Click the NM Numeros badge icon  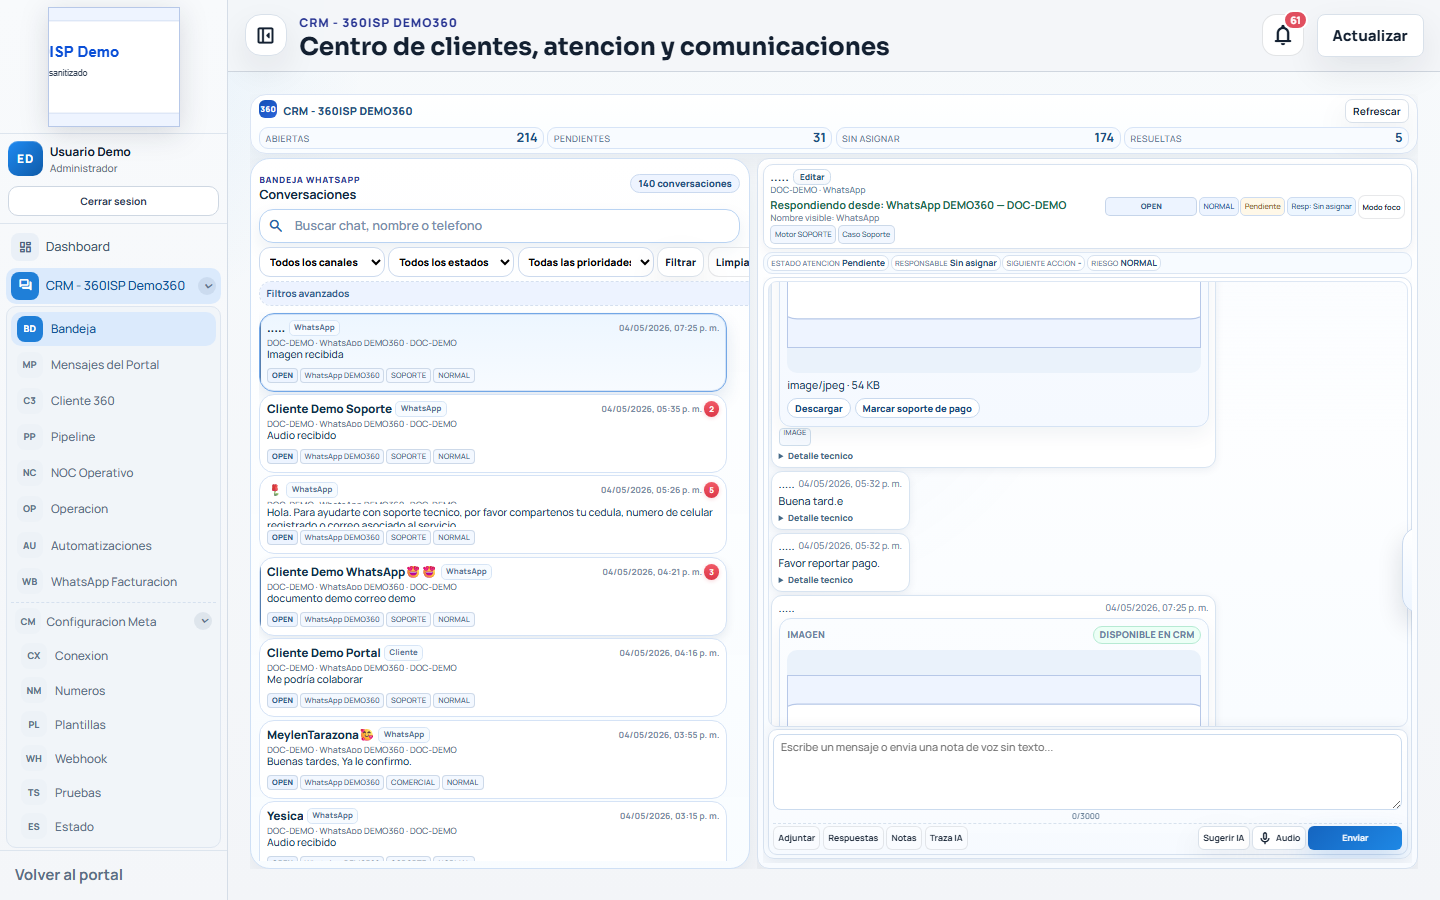tap(34, 691)
